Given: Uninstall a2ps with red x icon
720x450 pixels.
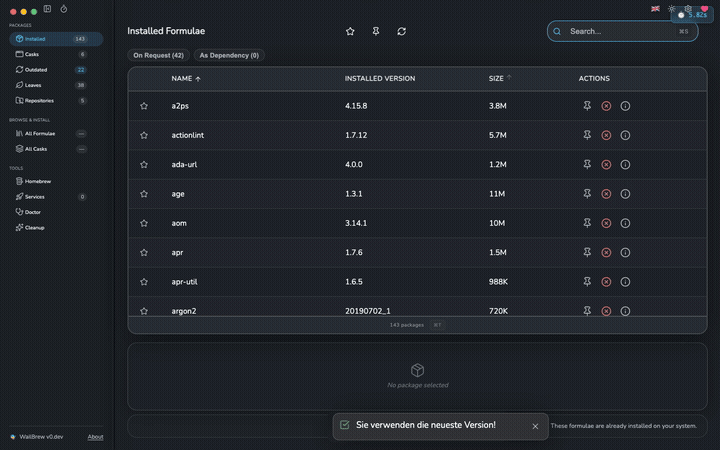Looking at the screenshot, I should (606, 106).
